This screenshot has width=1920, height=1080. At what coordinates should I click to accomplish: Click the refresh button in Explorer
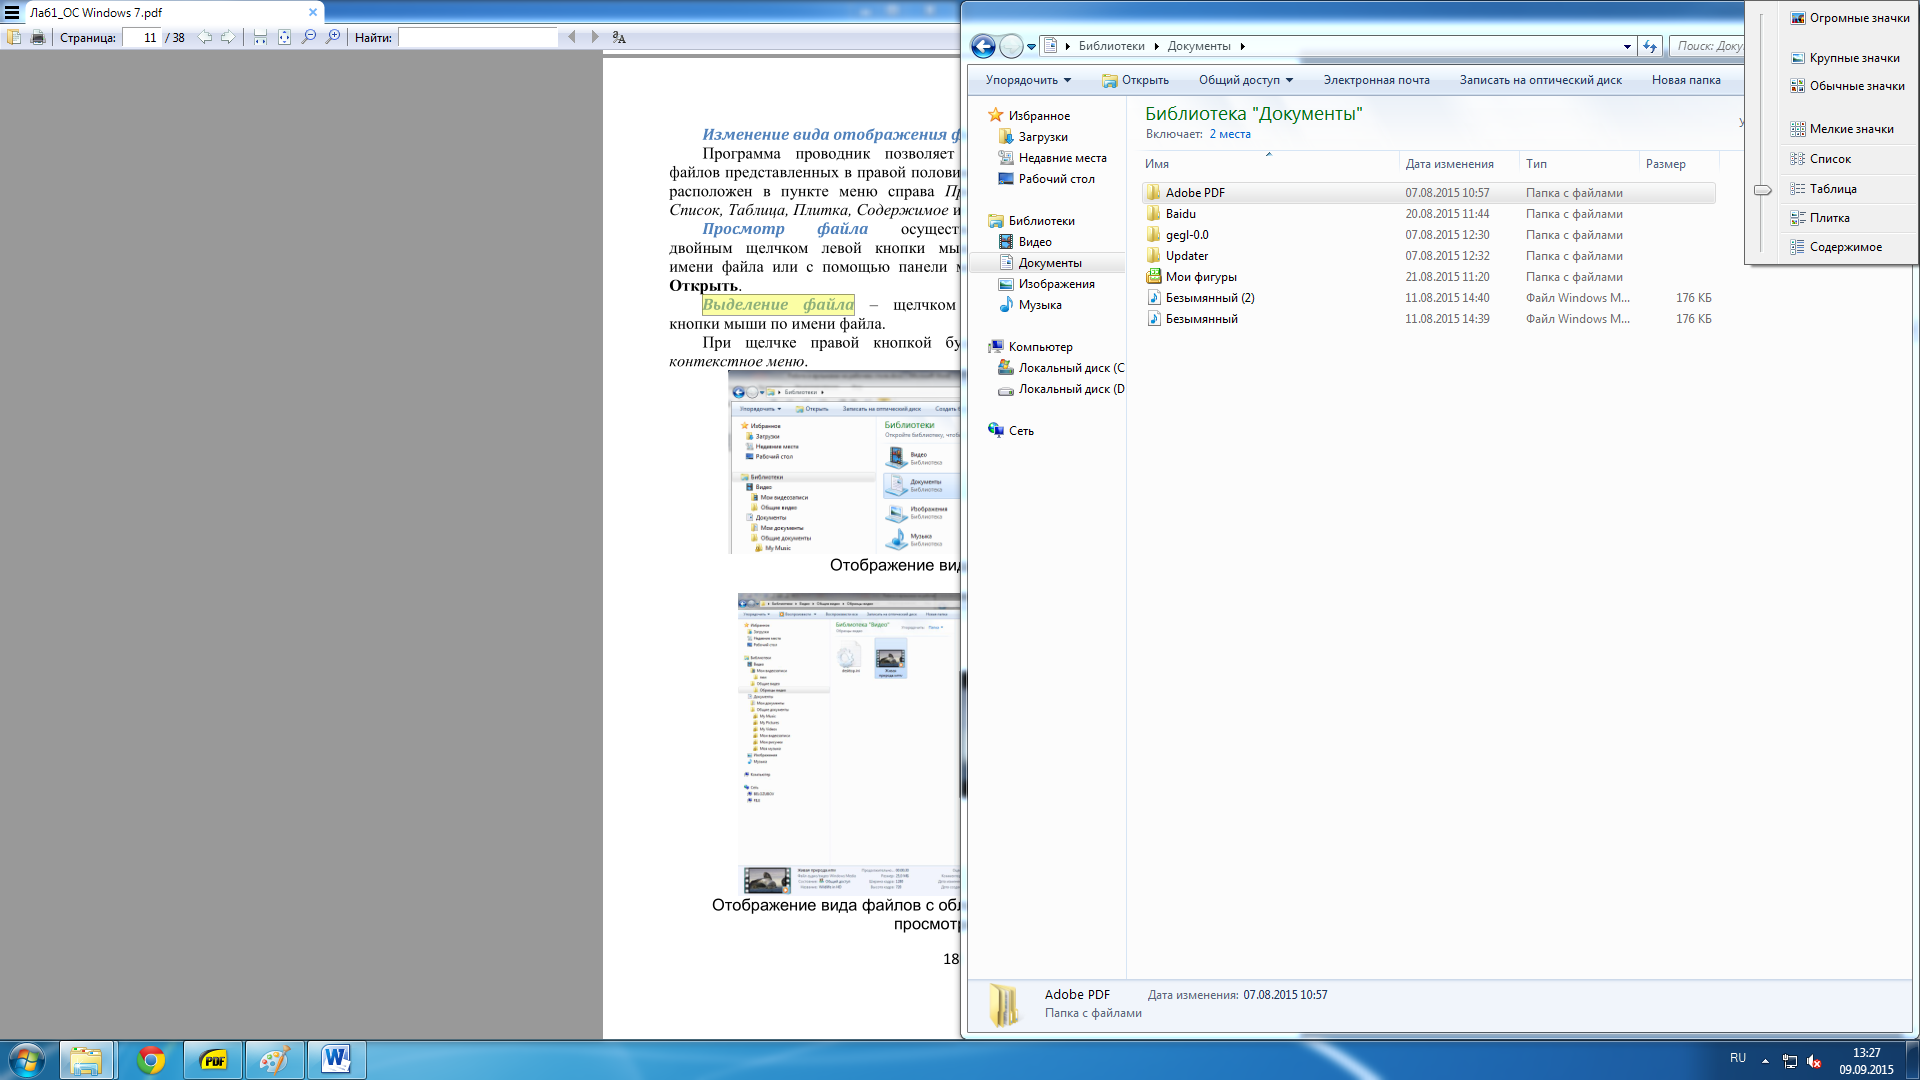pyautogui.click(x=1650, y=46)
